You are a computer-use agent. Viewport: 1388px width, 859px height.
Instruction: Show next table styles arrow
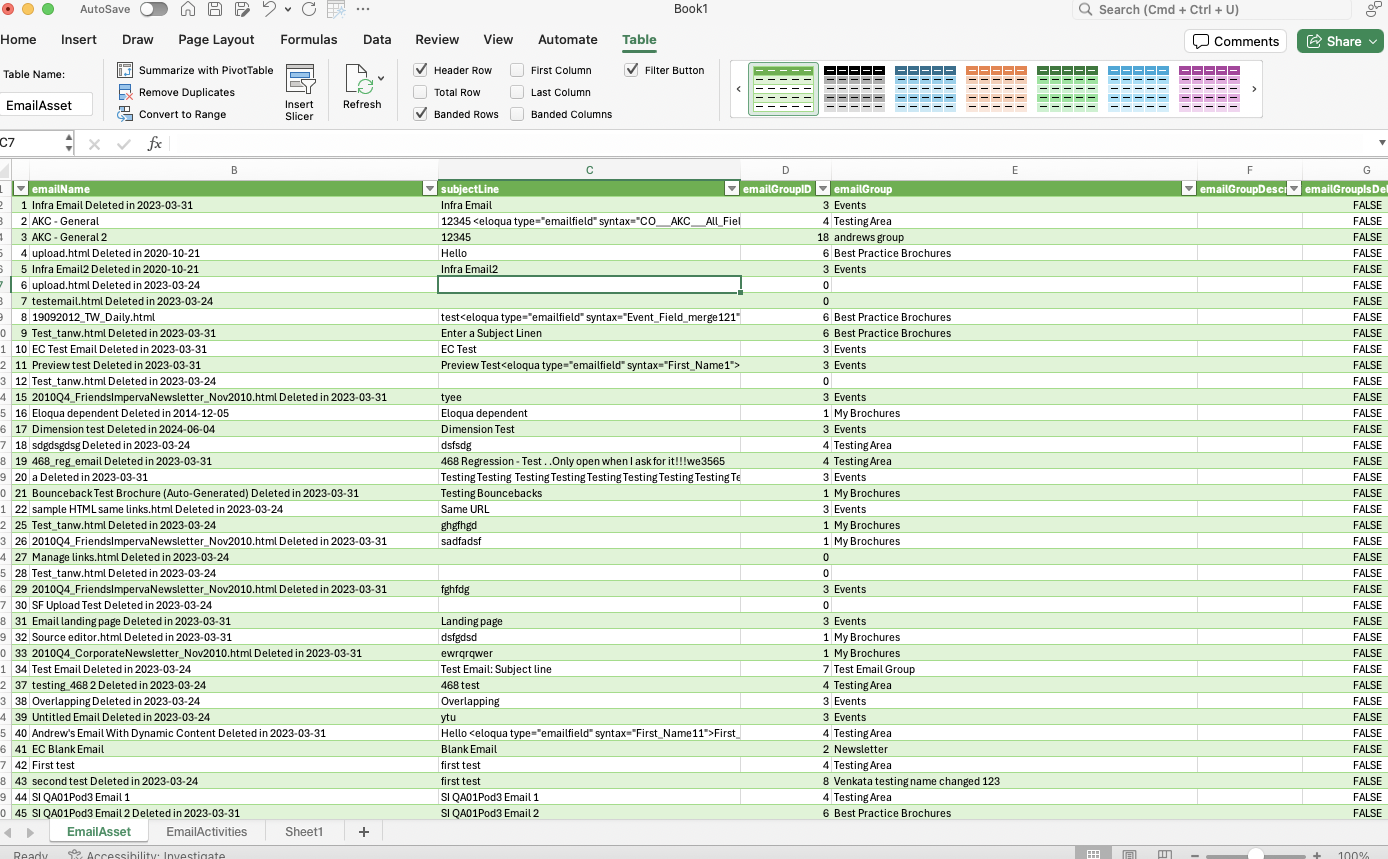coord(1254,89)
